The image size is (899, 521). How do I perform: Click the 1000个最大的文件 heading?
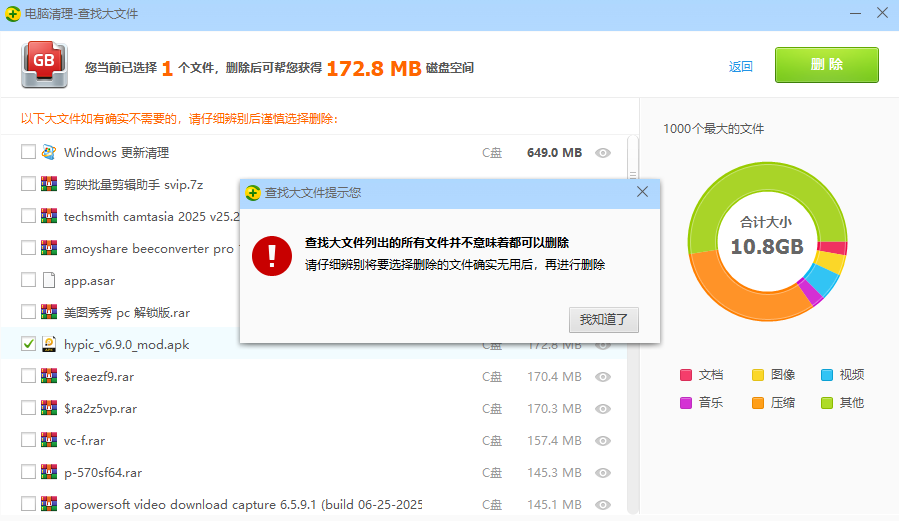coord(714,128)
